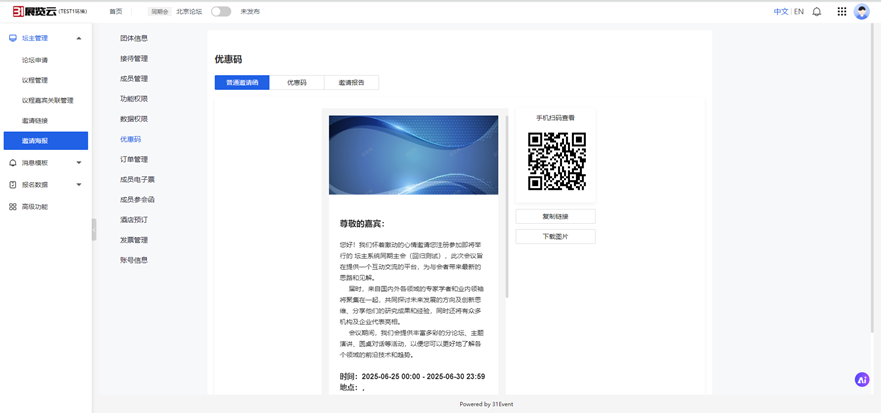Open 成员管理 in the secondary menu
The height and width of the screenshot is (413, 881).
(x=134, y=79)
